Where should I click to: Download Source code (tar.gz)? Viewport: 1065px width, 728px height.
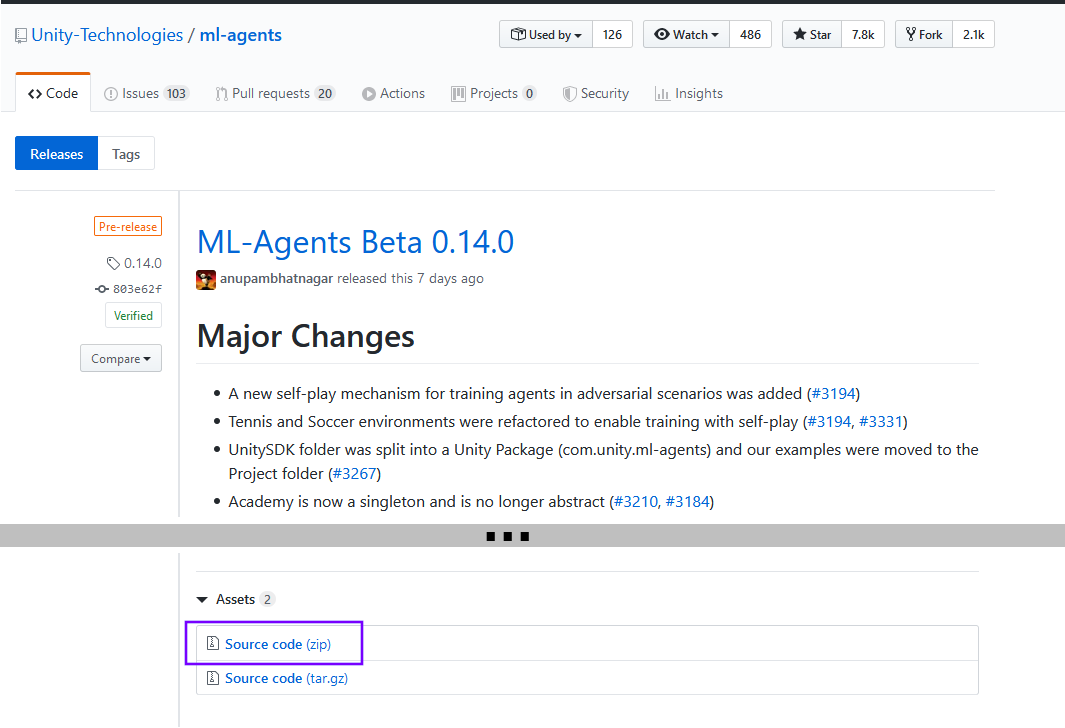[286, 678]
